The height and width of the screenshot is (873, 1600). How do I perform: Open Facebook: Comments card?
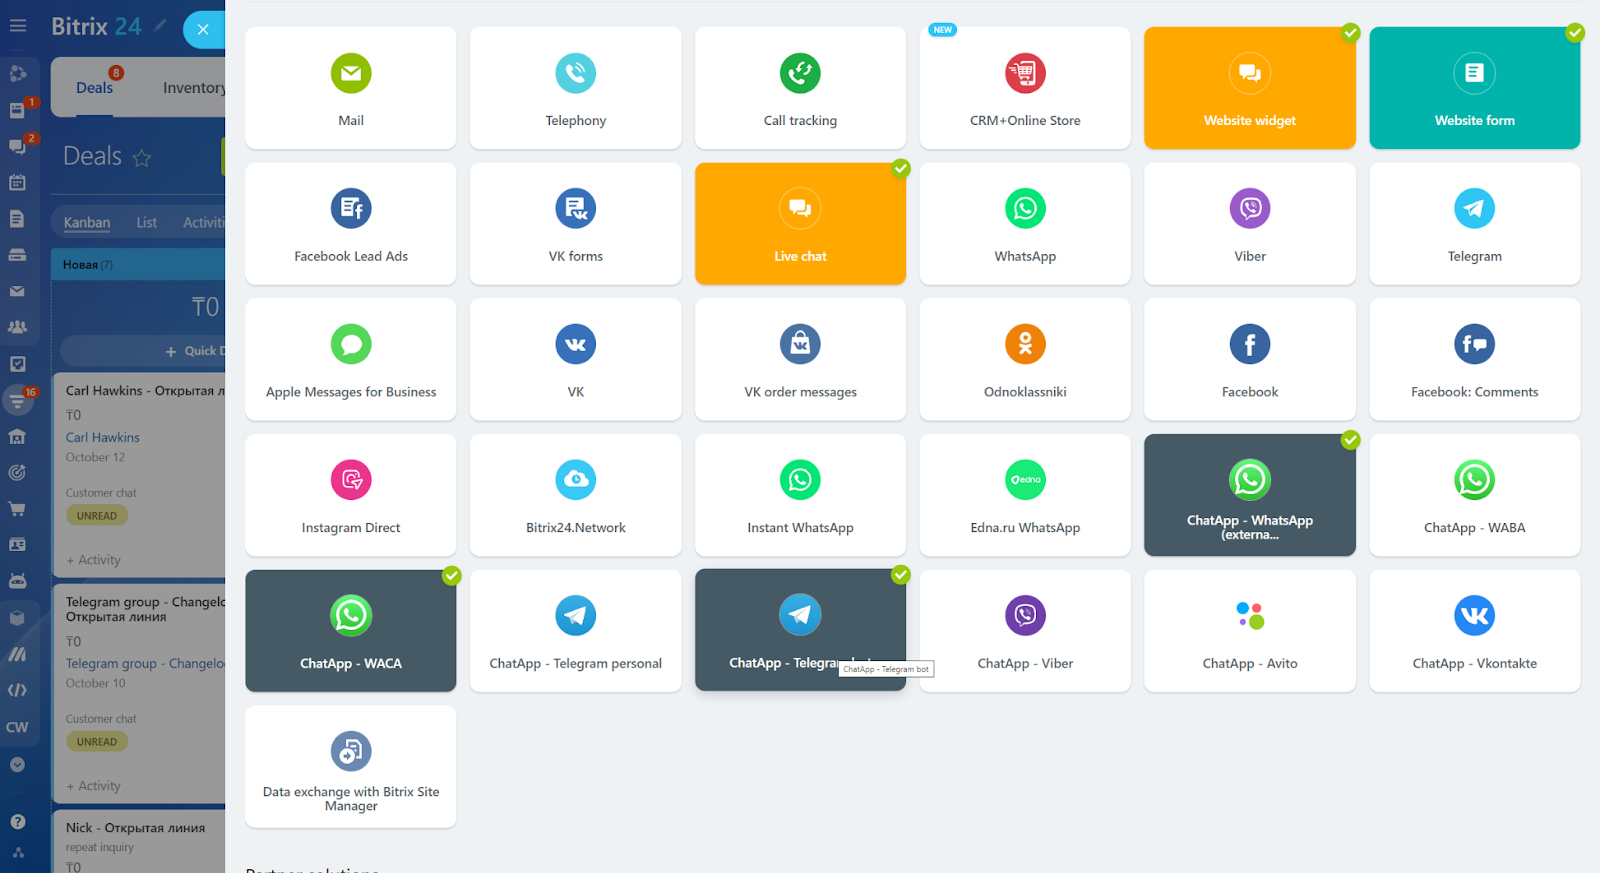(x=1475, y=359)
